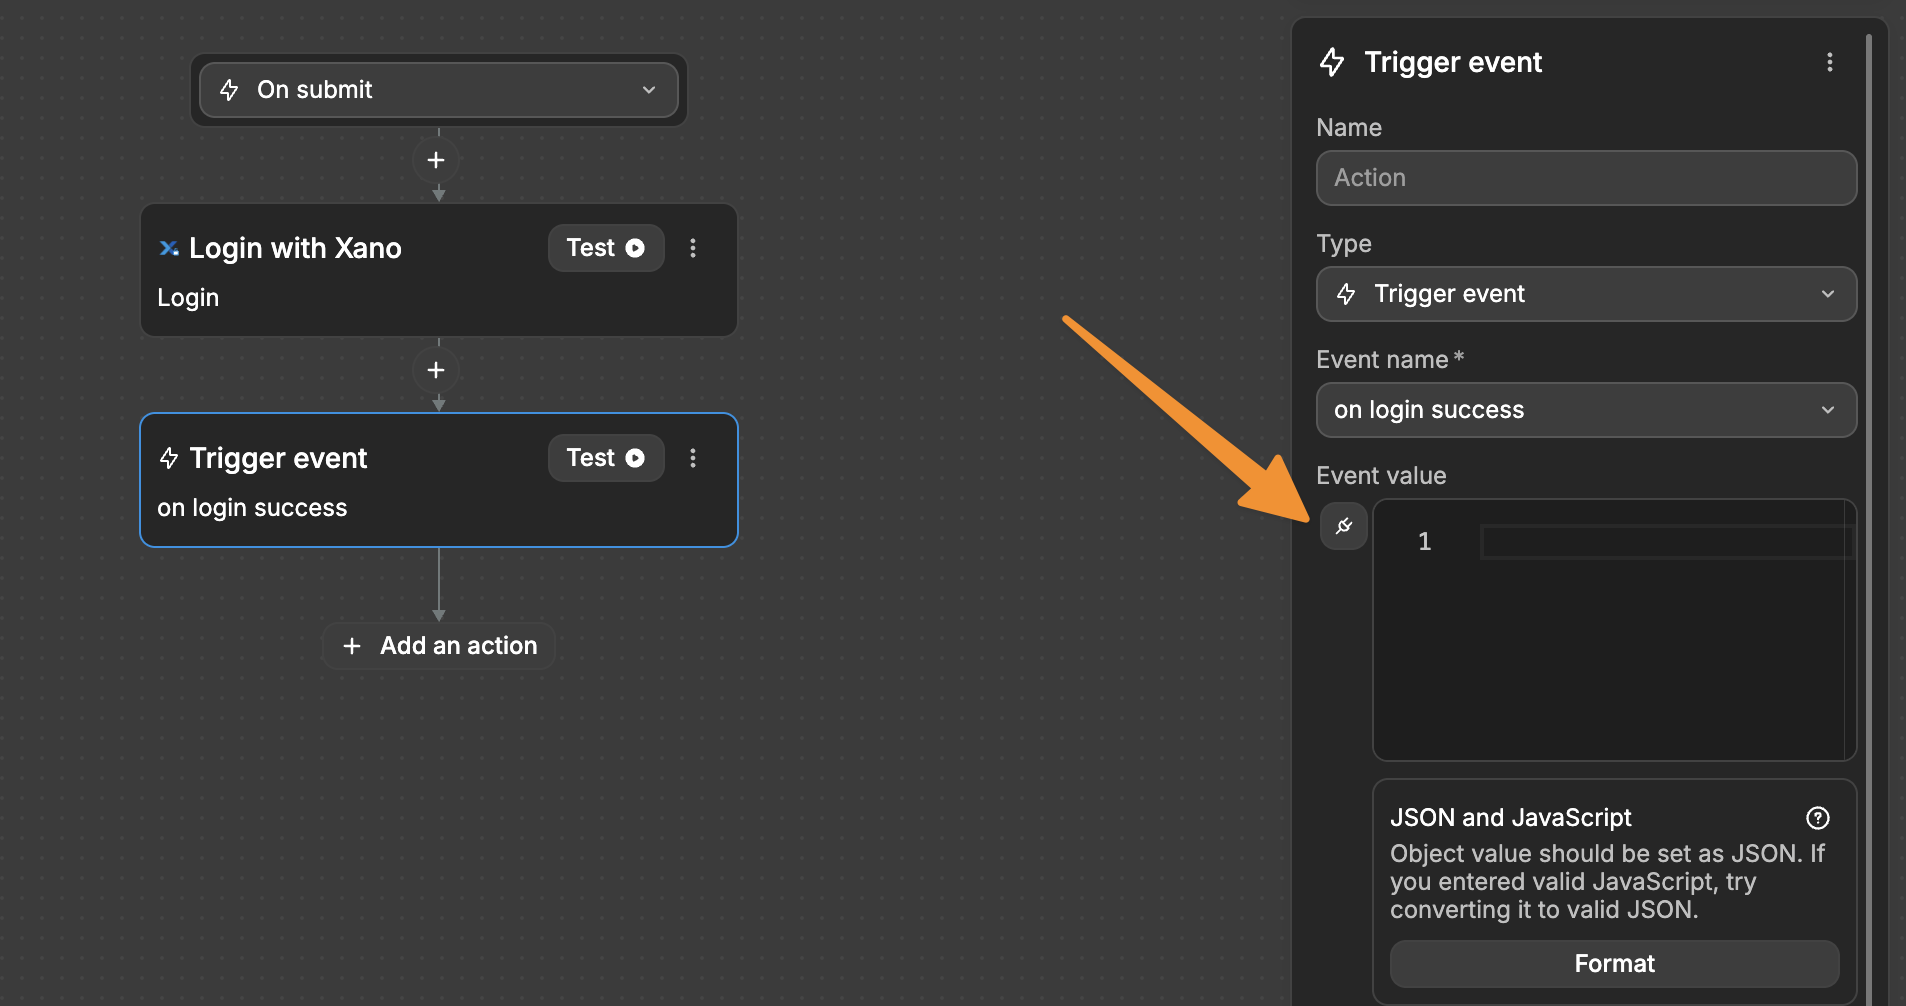Open the three-dot menu on Login with Xano node
The width and height of the screenshot is (1906, 1006).
pos(693,248)
